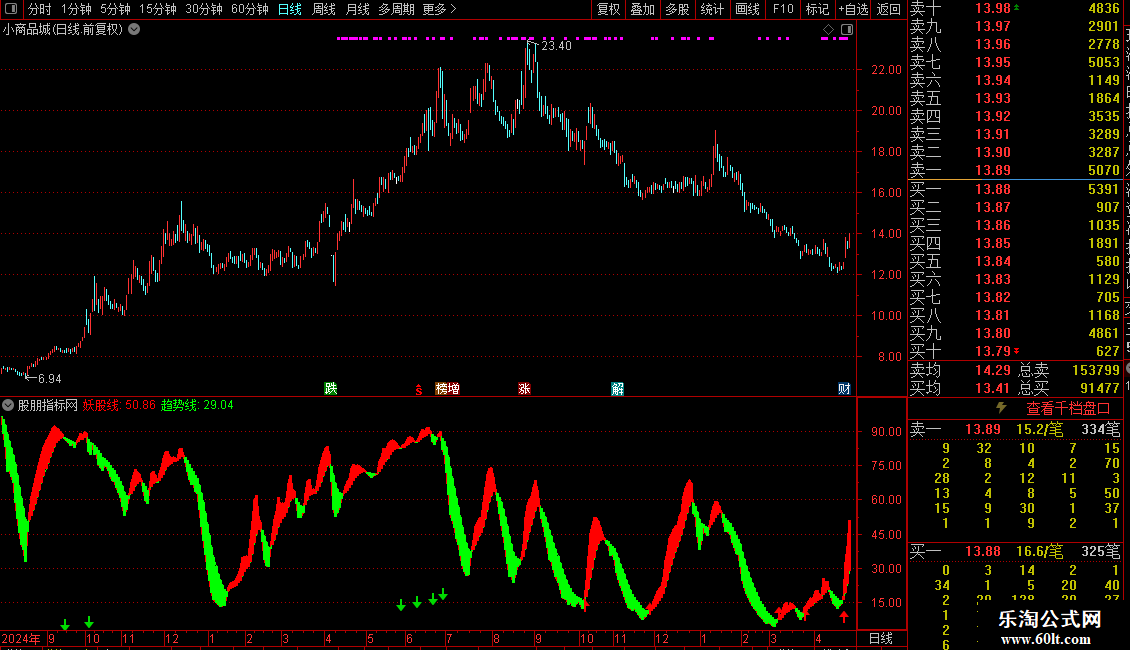This screenshot has width=1130, height=650.
Task: Switch to 分时 intraday view
Action: tap(40, 9)
